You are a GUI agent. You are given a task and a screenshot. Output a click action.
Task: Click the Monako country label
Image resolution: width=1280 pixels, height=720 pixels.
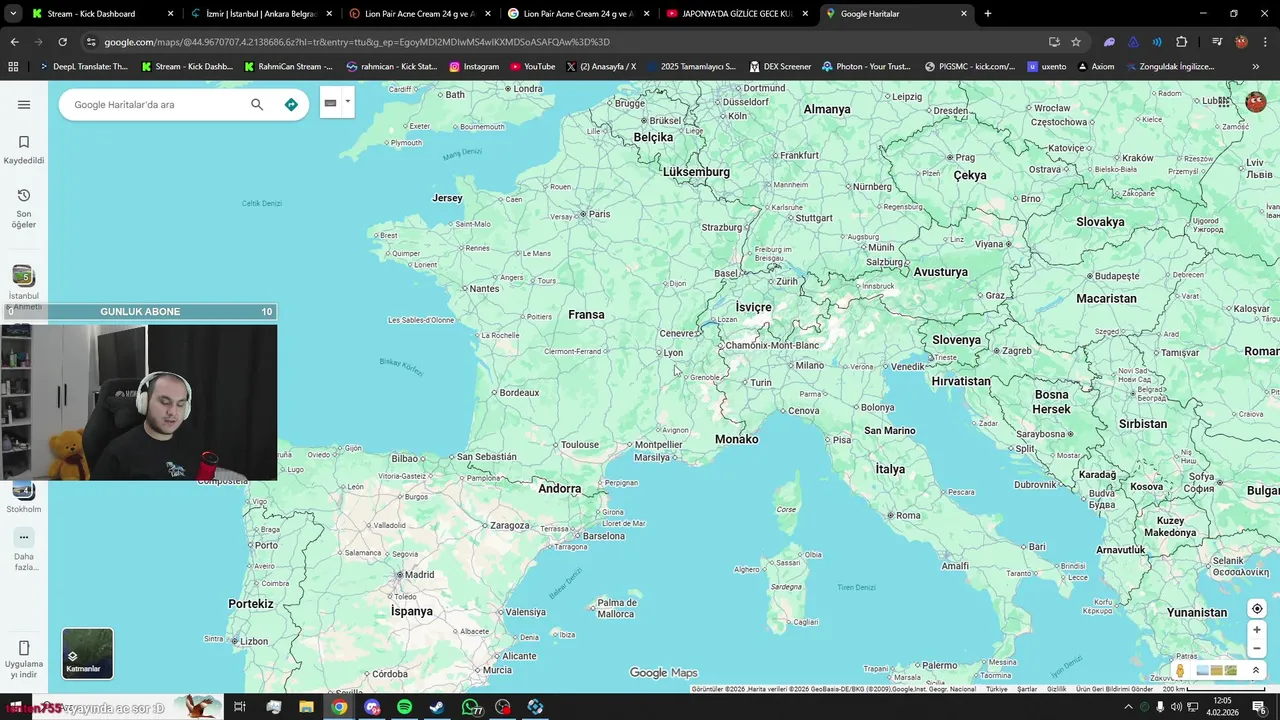click(x=737, y=439)
